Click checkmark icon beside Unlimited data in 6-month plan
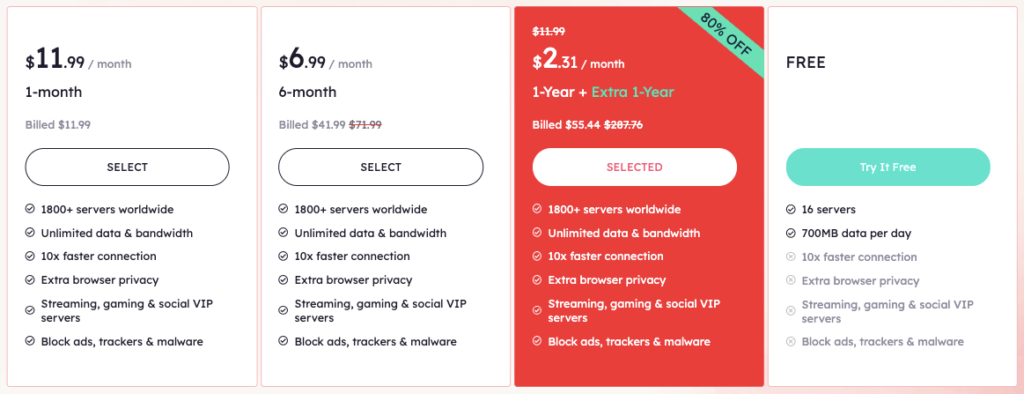The height and width of the screenshot is (394, 1024). point(283,233)
